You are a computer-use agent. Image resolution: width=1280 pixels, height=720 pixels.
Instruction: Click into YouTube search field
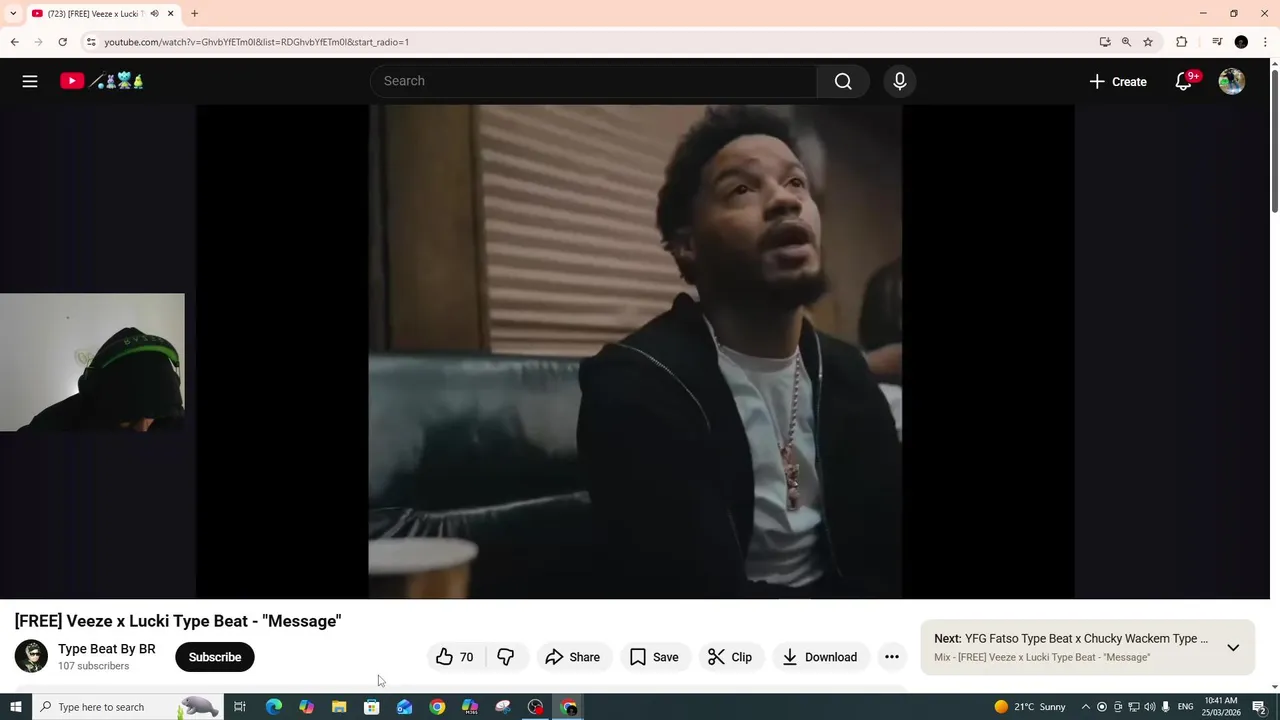[x=594, y=81]
